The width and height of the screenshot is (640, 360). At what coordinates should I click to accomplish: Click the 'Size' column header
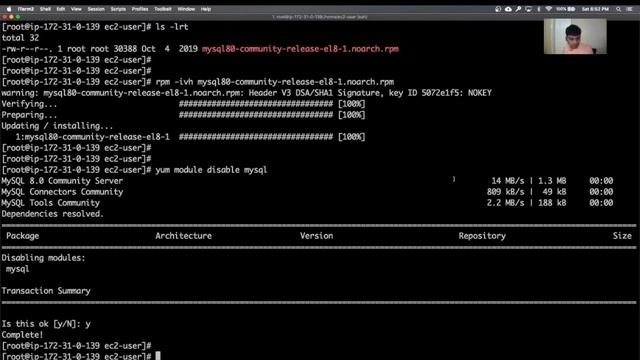[x=622, y=236]
